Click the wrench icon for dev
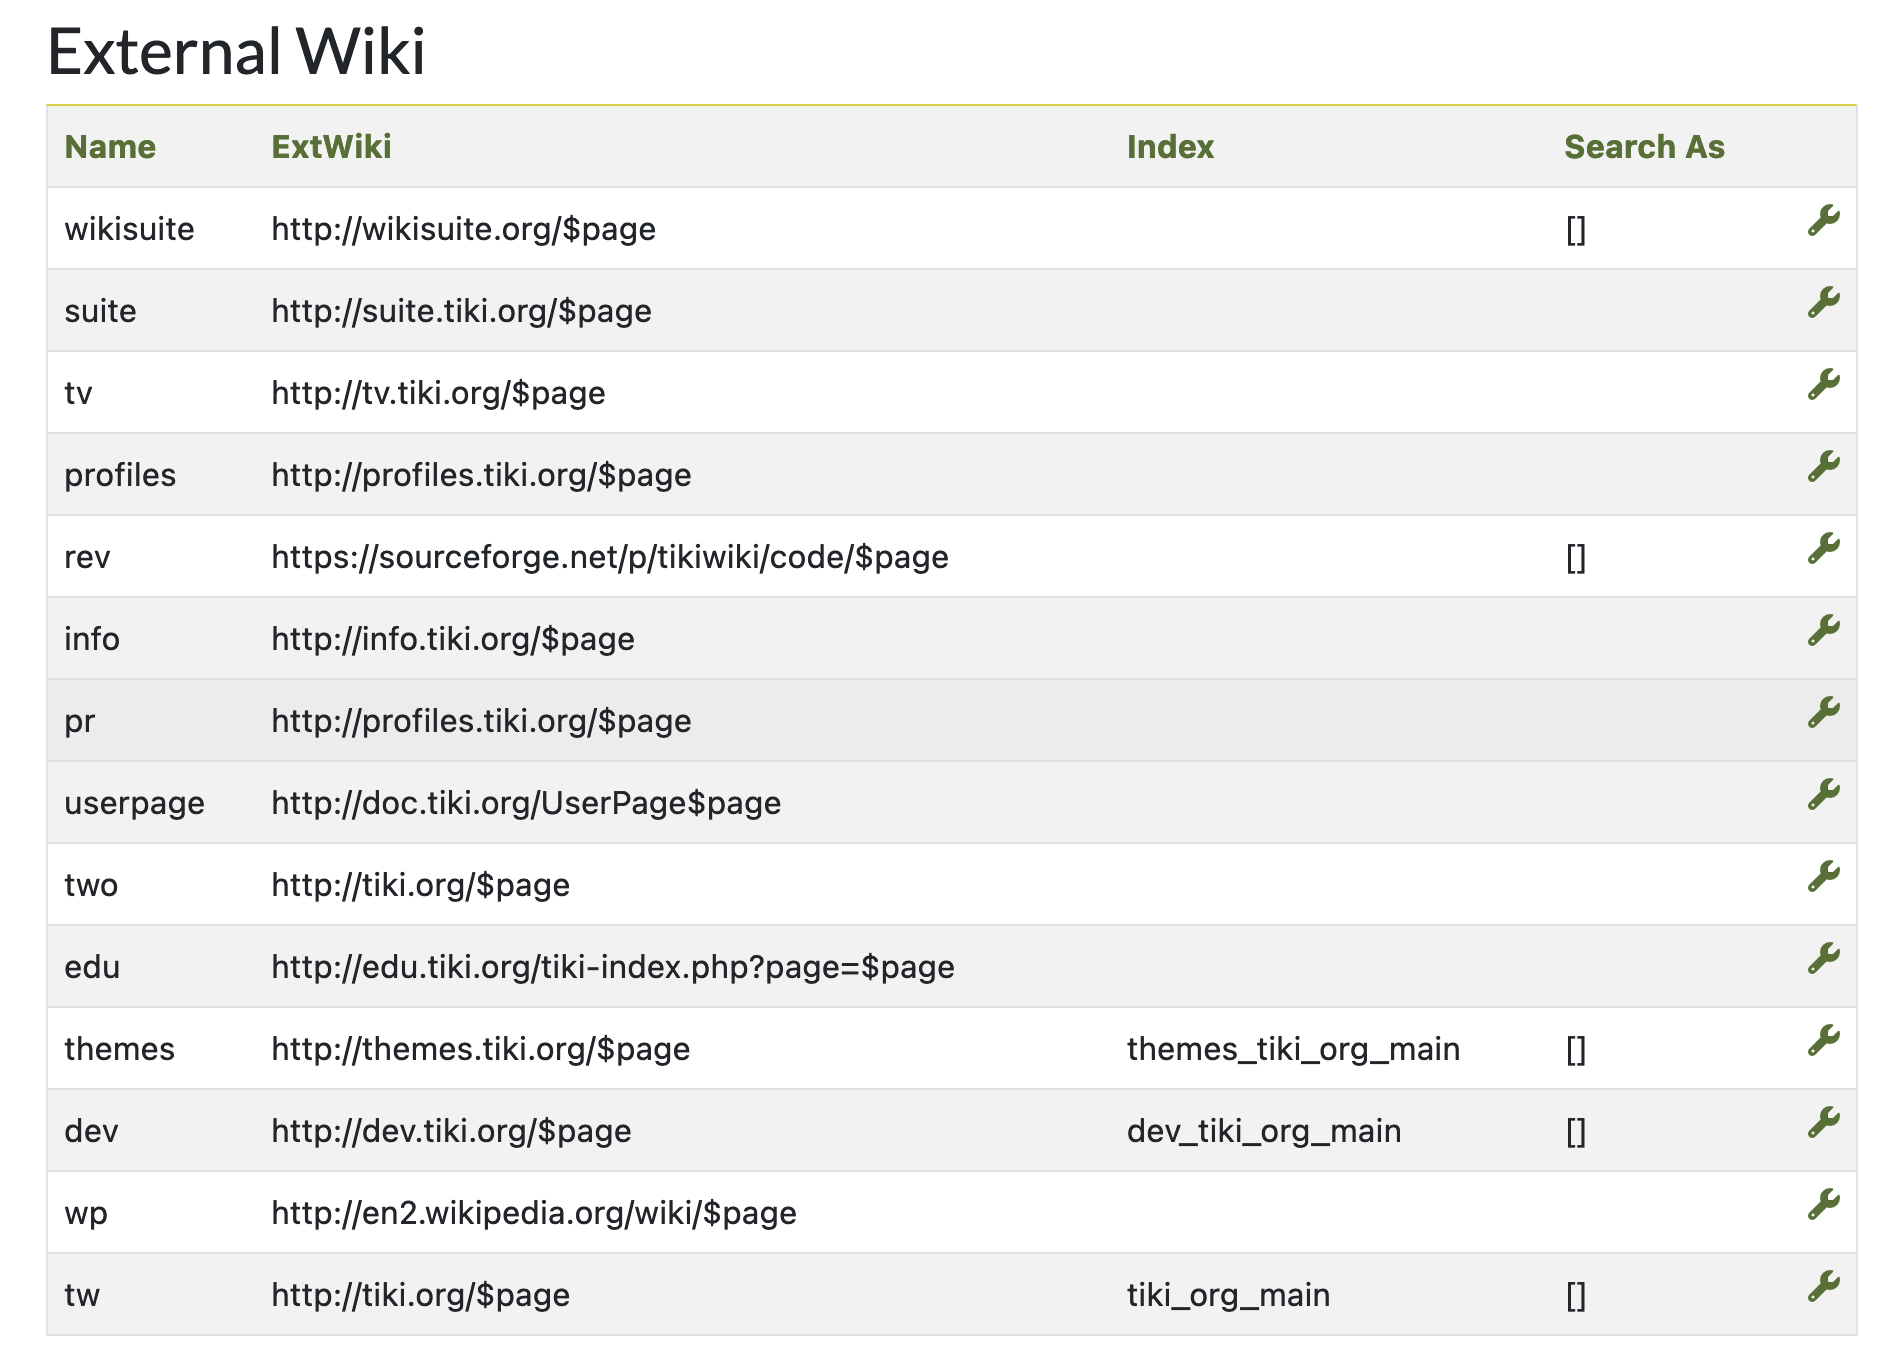Viewport: 1904px width, 1360px height. pos(1824,1122)
